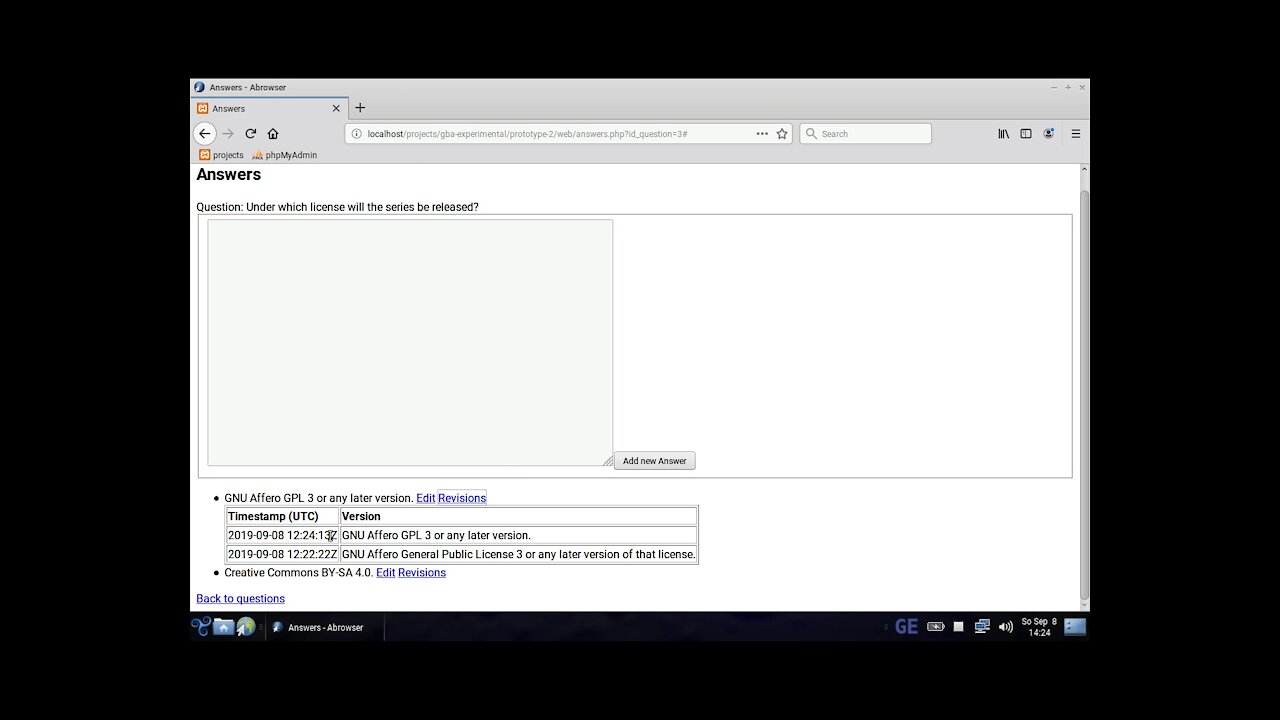Go back to the previous page

click(x=204, y=133)
